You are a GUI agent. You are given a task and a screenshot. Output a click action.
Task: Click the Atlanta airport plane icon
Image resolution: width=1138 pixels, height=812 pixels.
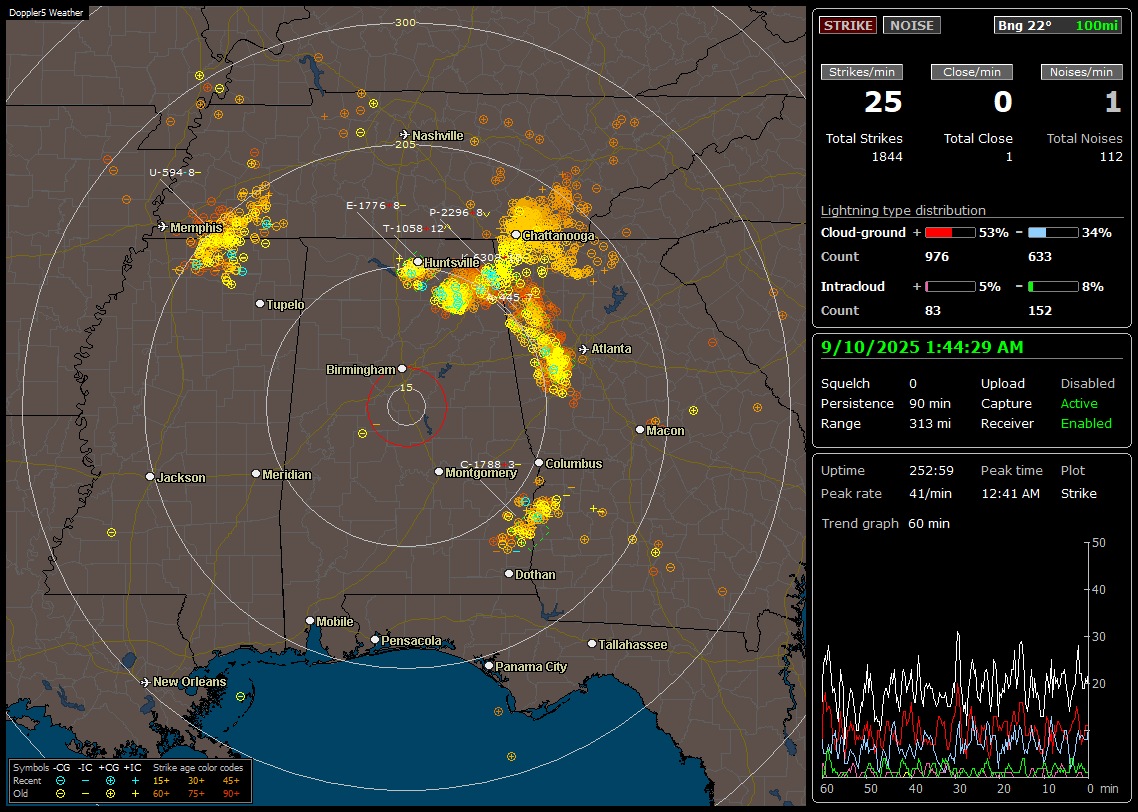pyautogui.click(x=584, y=349)
